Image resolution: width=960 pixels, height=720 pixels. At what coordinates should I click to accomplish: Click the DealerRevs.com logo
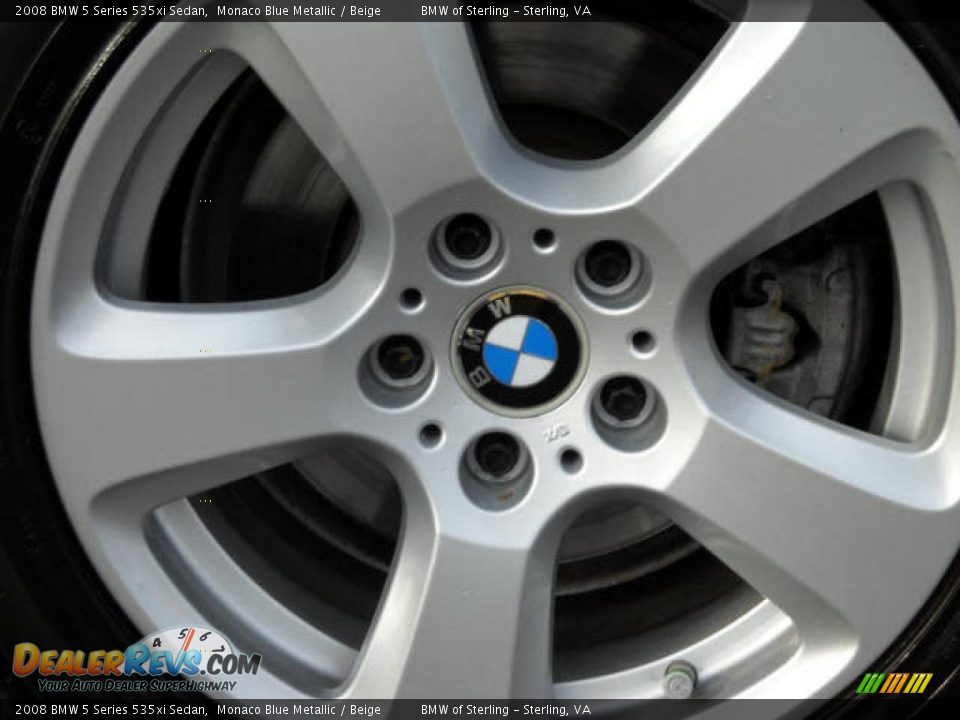pos(137,659)
